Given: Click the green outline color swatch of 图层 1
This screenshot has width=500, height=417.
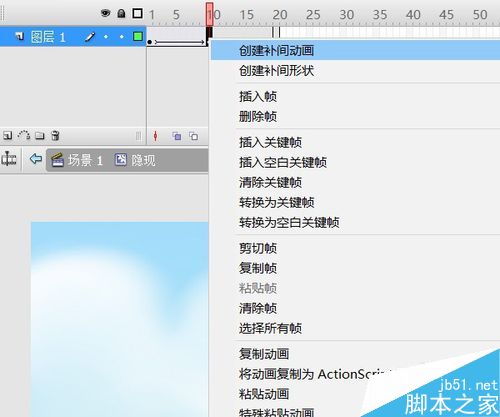Looking at the screenshot, I should 138,36.
